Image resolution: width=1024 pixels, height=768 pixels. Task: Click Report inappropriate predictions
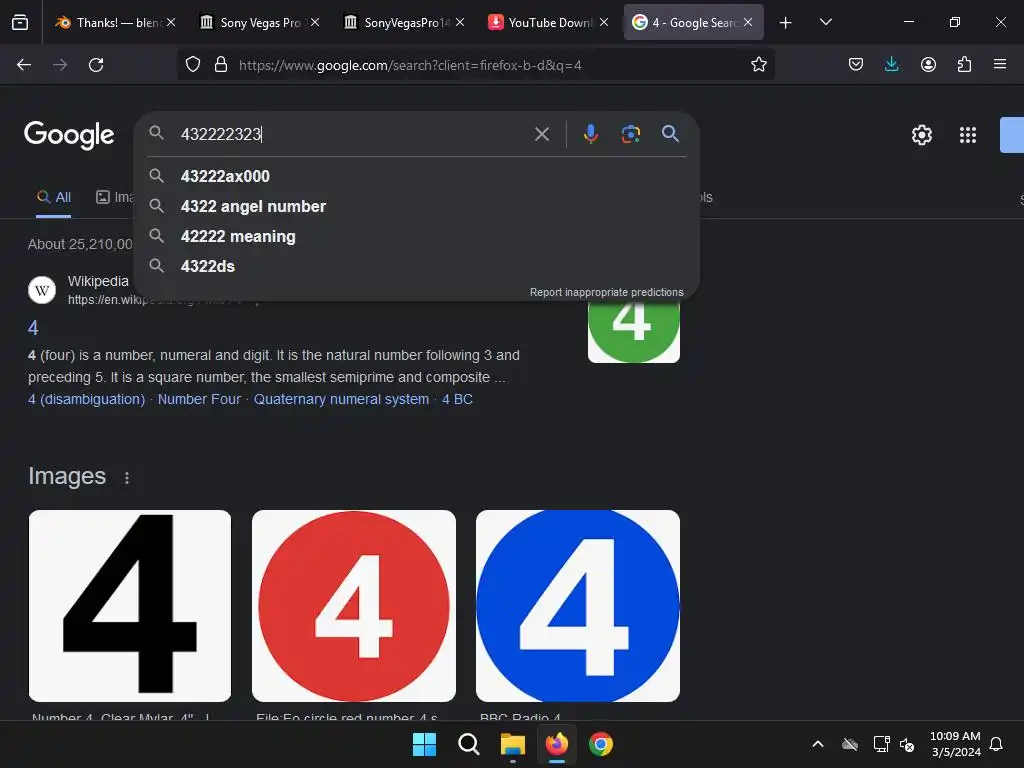click(x=606, y=292)
